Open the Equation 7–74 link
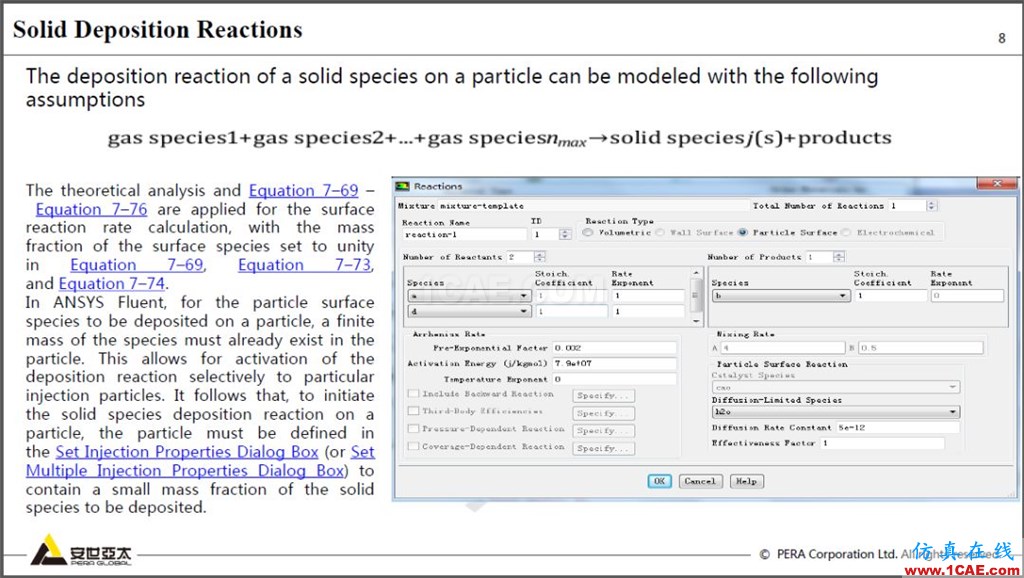Viewport: 1024px width, 578px height. coord(112,283)
